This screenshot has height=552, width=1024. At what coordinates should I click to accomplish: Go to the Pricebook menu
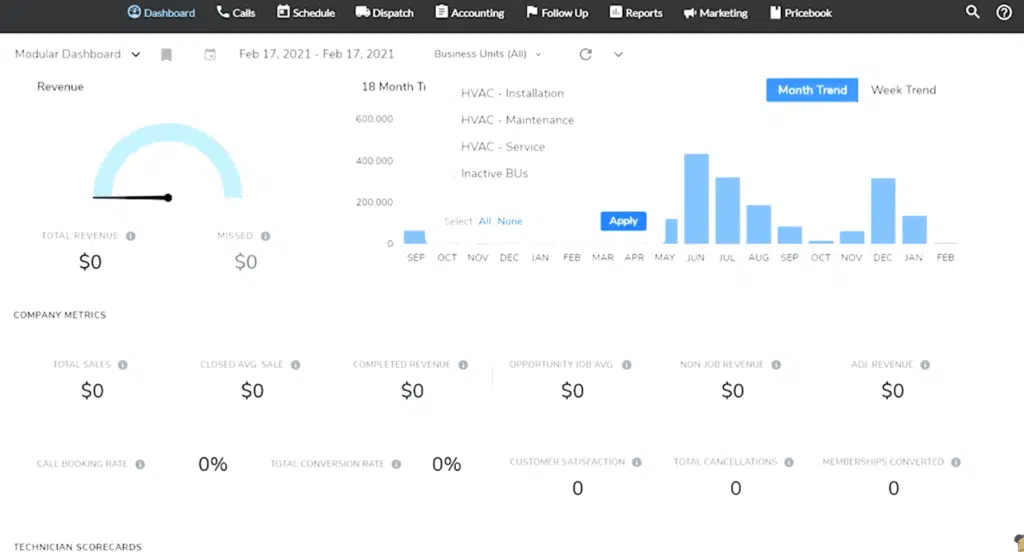pyautogui.click(x=801, y=13)
